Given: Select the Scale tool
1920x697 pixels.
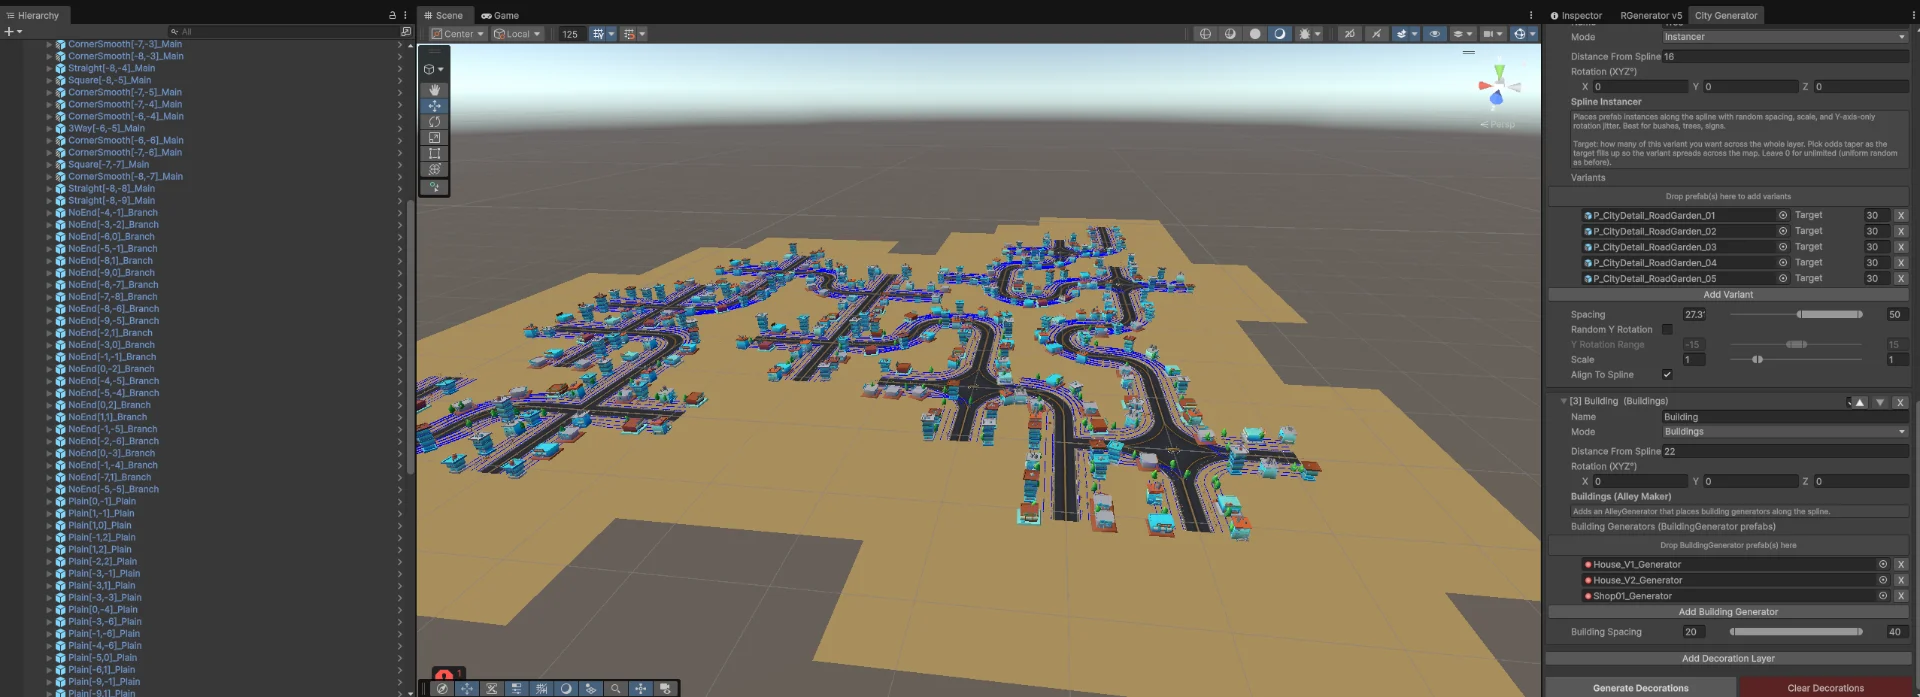Looking at the screenshot, I should [x=434, y=138].
